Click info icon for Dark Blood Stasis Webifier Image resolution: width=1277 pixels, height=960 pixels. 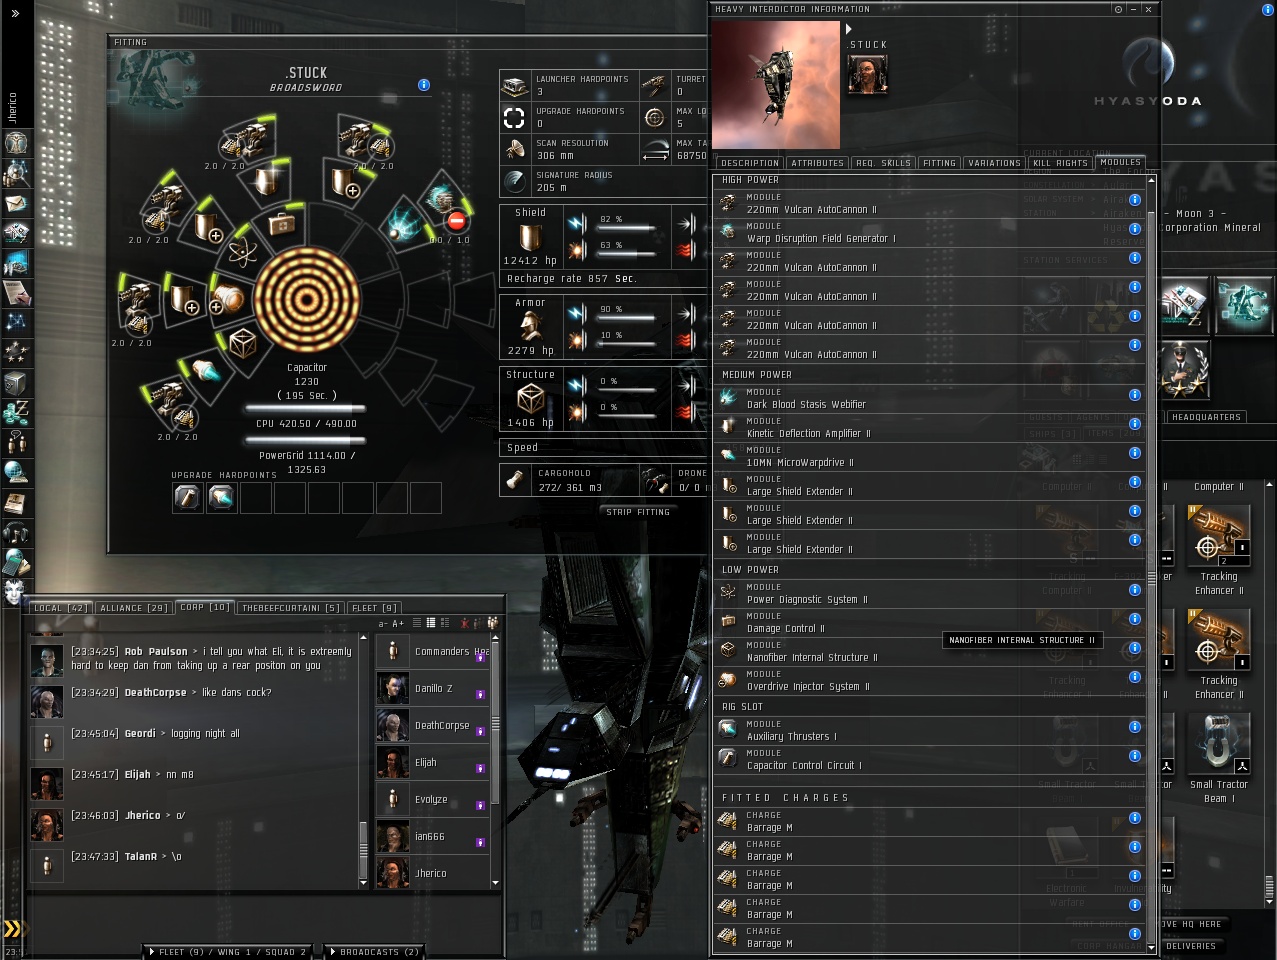[1135, 395]
